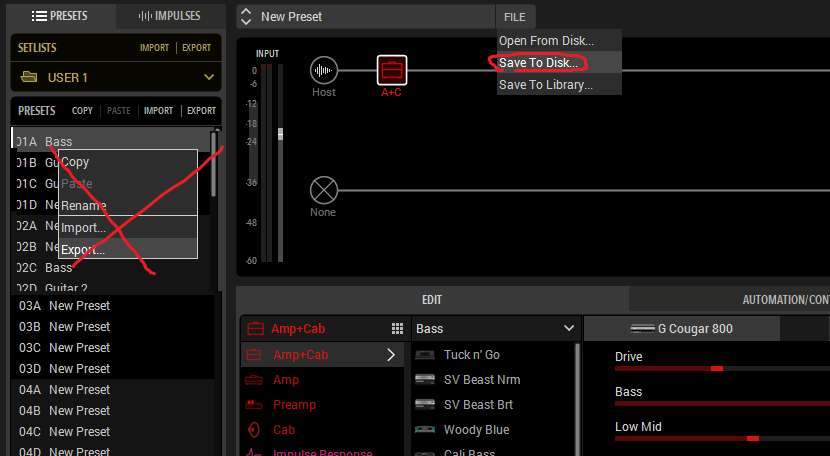The height and width of the screenshot is (456, 830).
Task: Select preset 04A New Preset
Action: point(113,389)
